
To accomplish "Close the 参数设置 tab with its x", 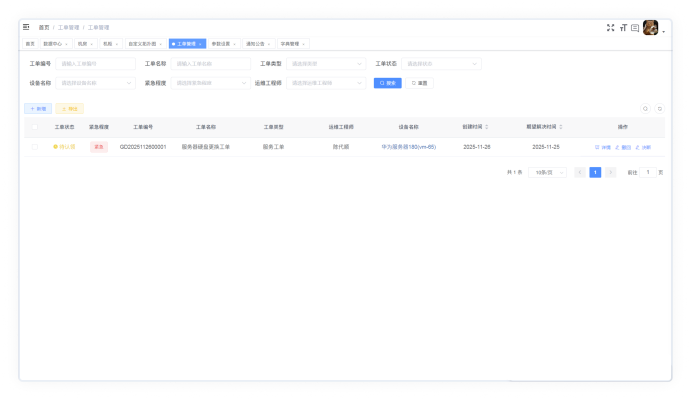I will [234, 44].
